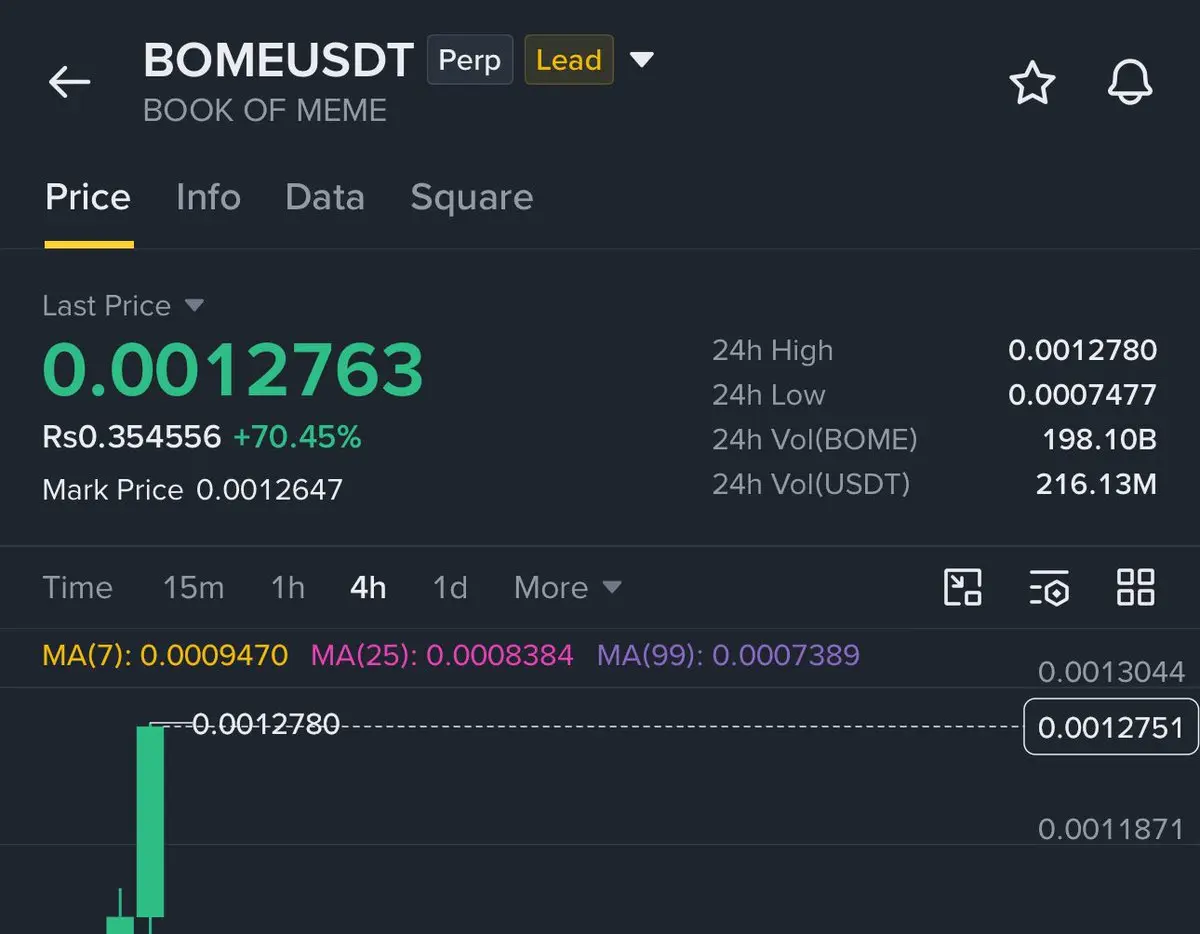Tap the MA(25): 0.0008384 indicator label
The height and width of the screenshot is (934, 1200).
pyautogui.click(x=442, y=656)
